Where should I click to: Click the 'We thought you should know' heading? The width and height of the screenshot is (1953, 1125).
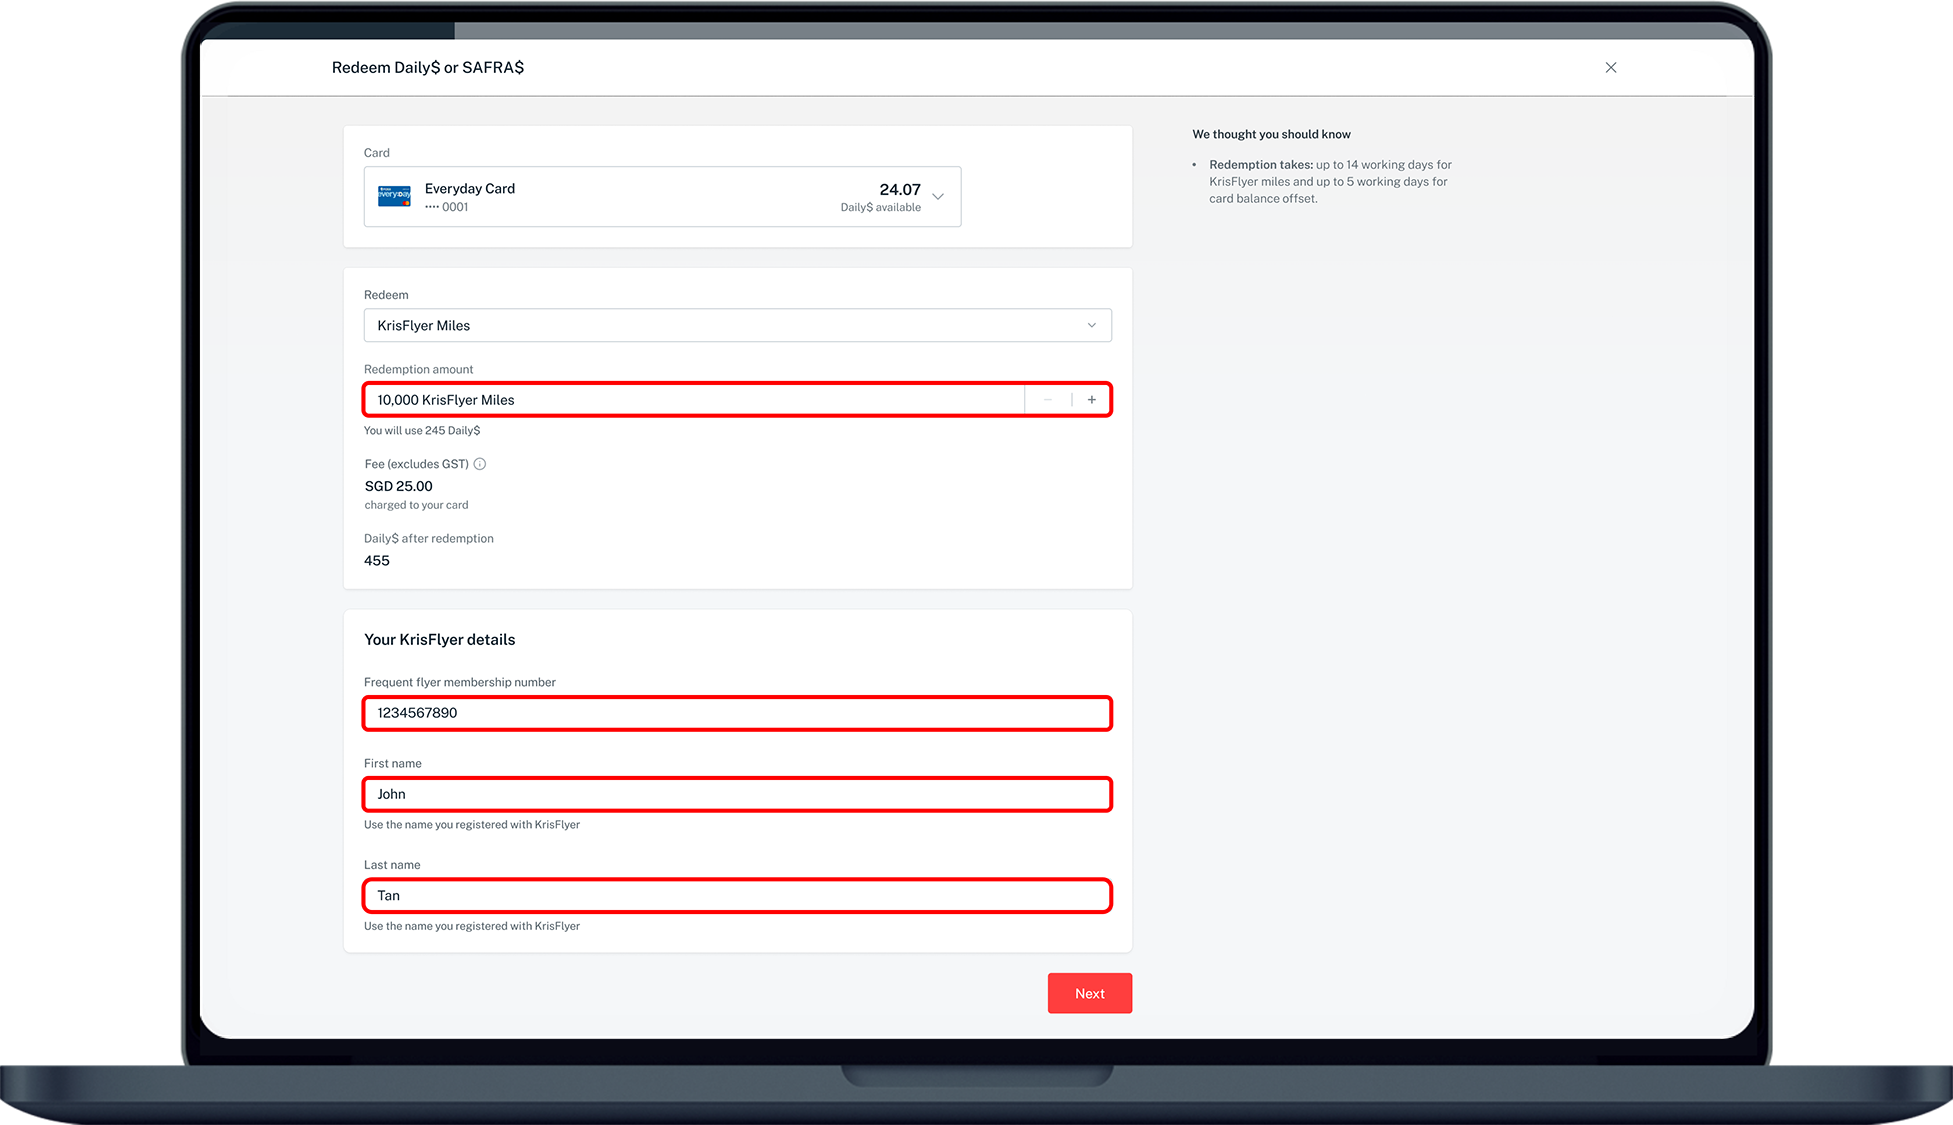coord(1271,134)
